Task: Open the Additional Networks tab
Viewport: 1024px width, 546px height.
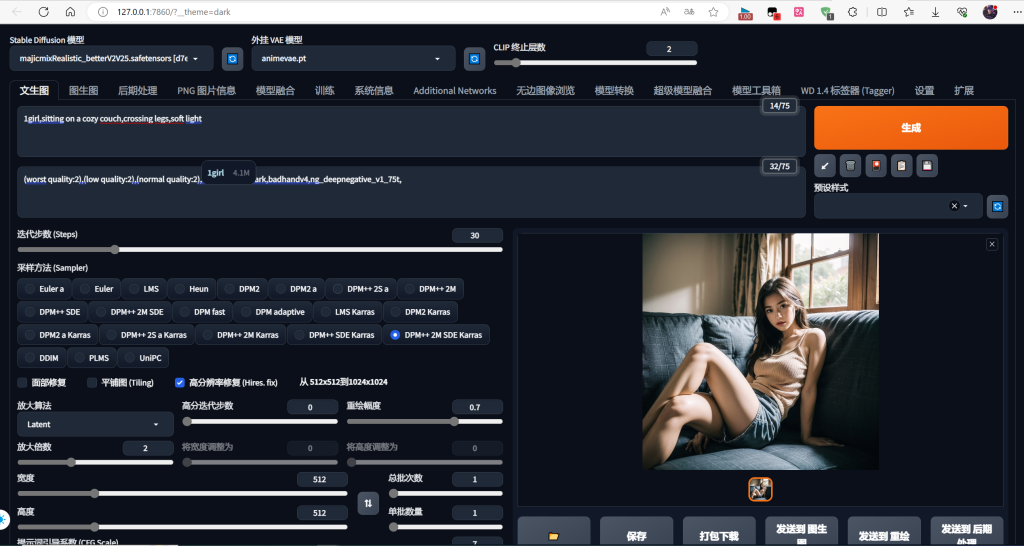Action: coord(454,90)
